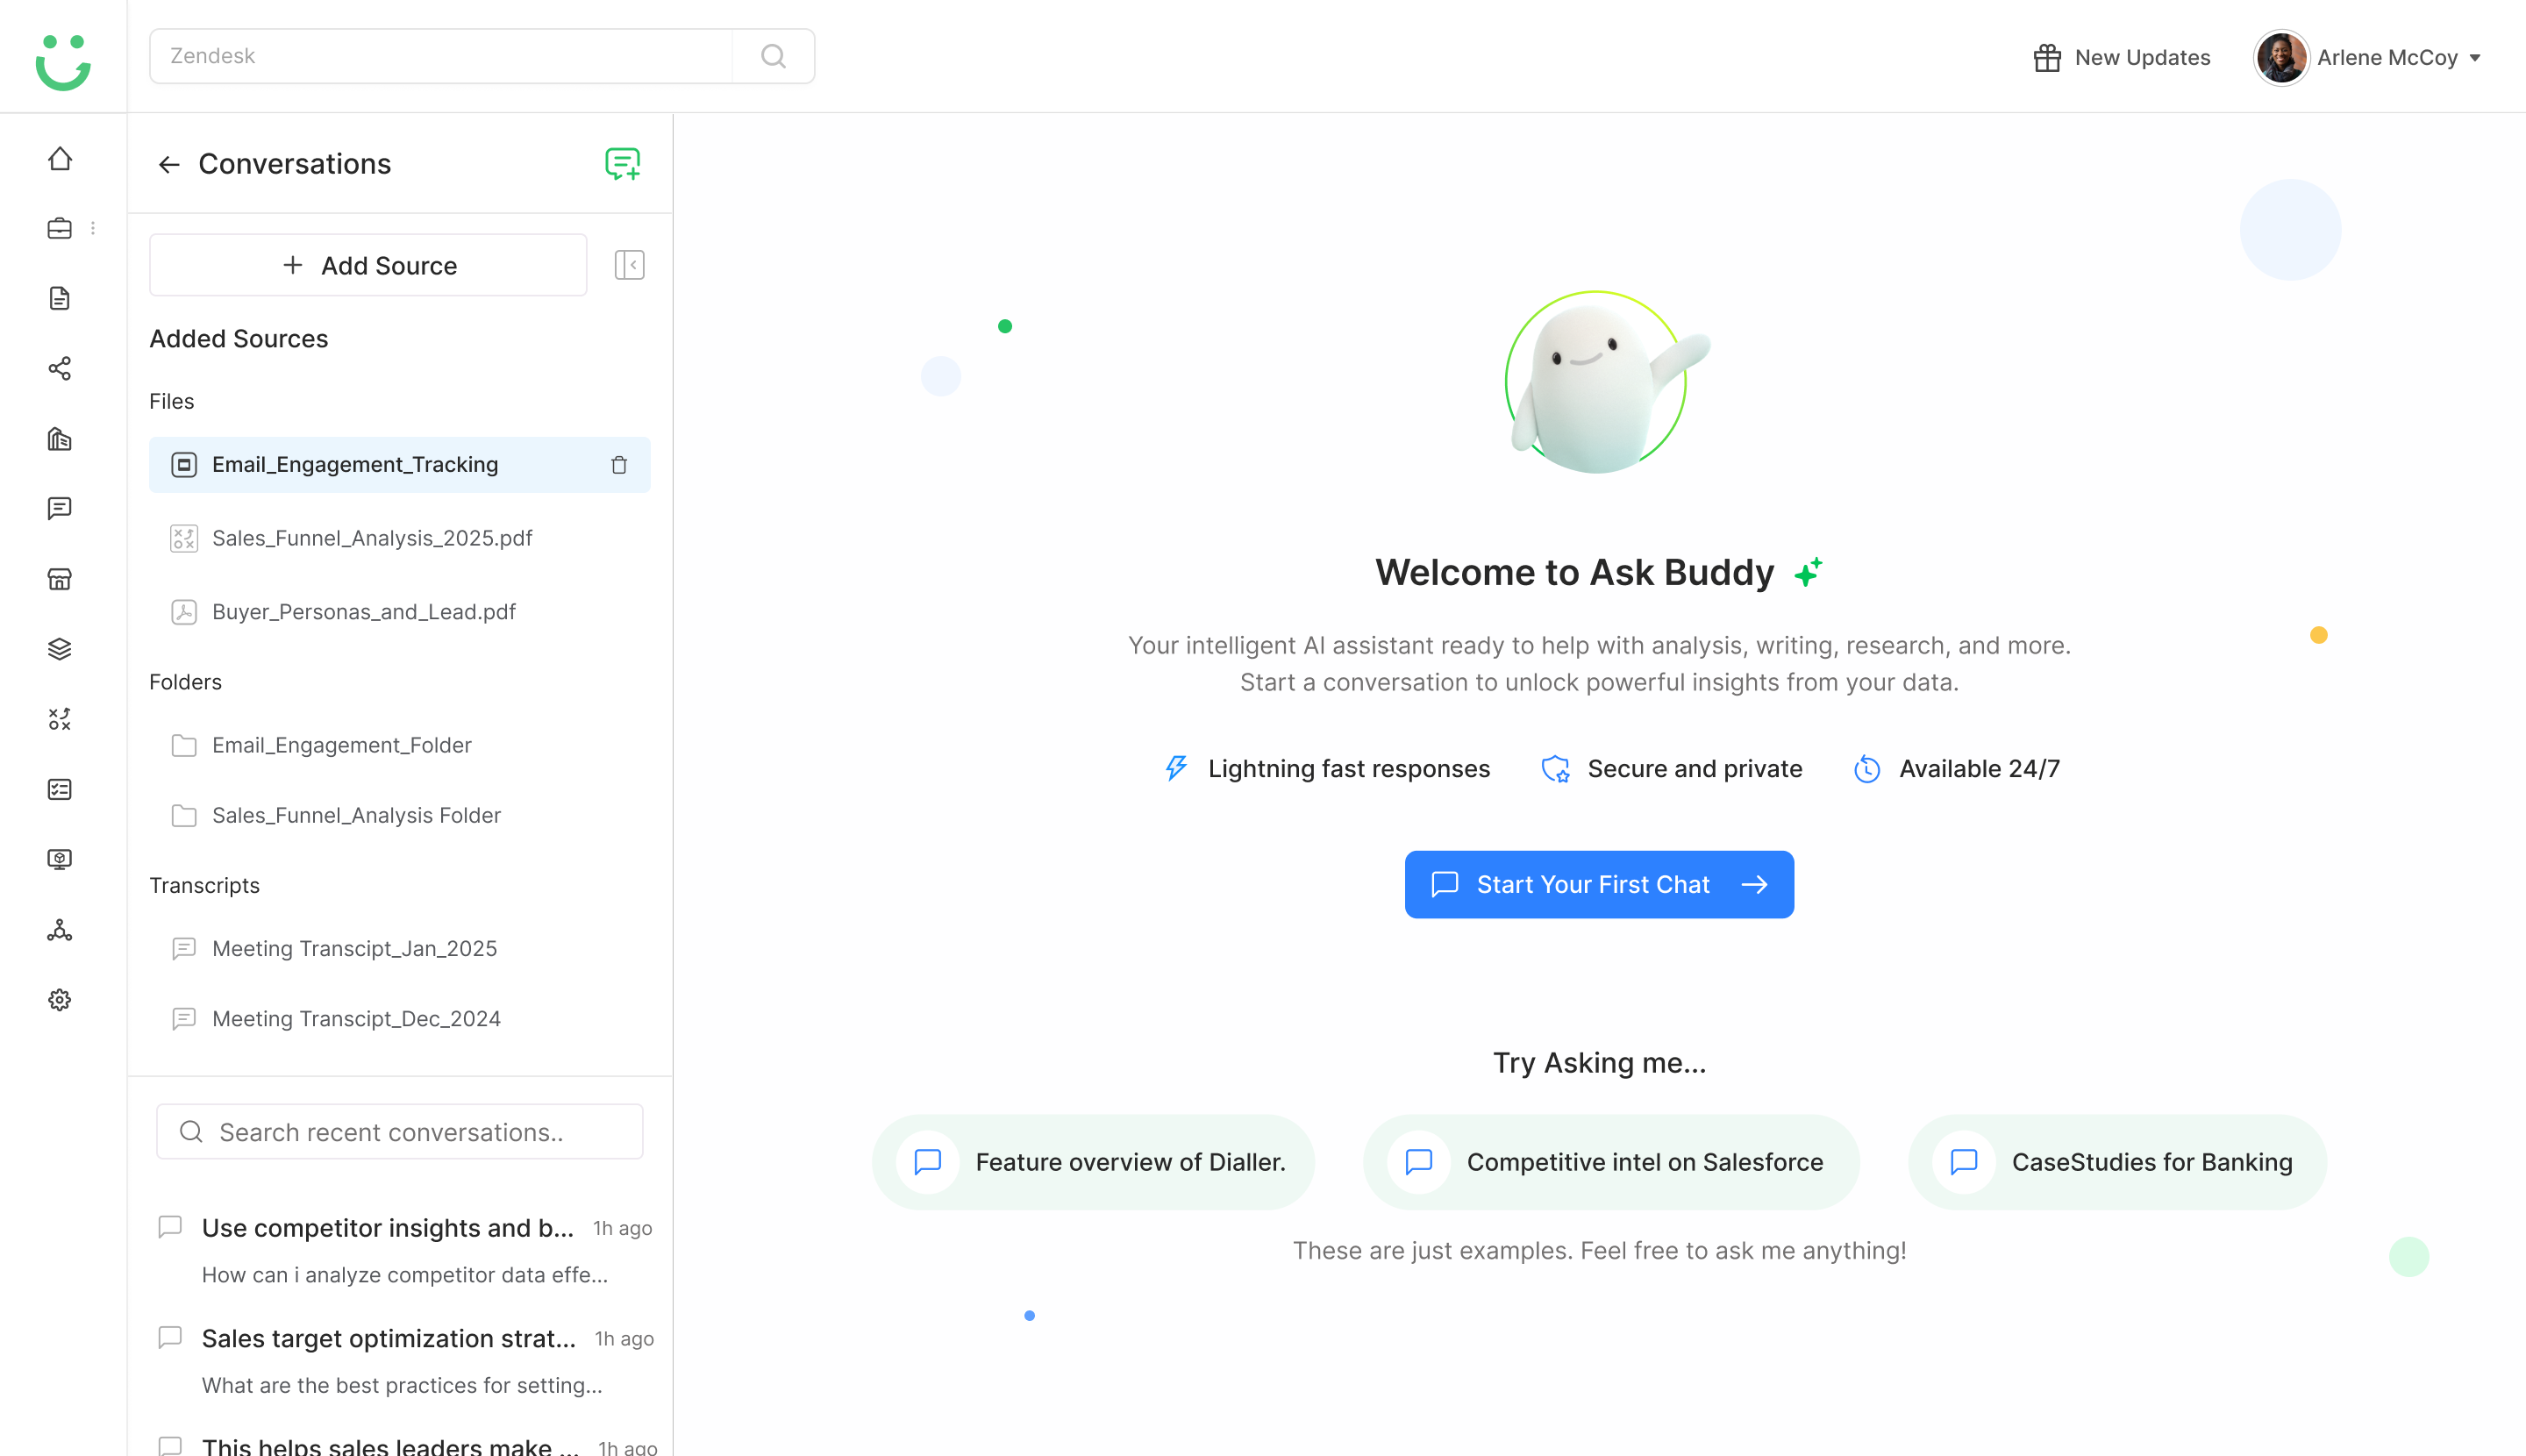This screenshot has width=2526, height=1456.
Task: Select Buyer_Personas_and_Lead.pdf file
Action: point(400,612)
